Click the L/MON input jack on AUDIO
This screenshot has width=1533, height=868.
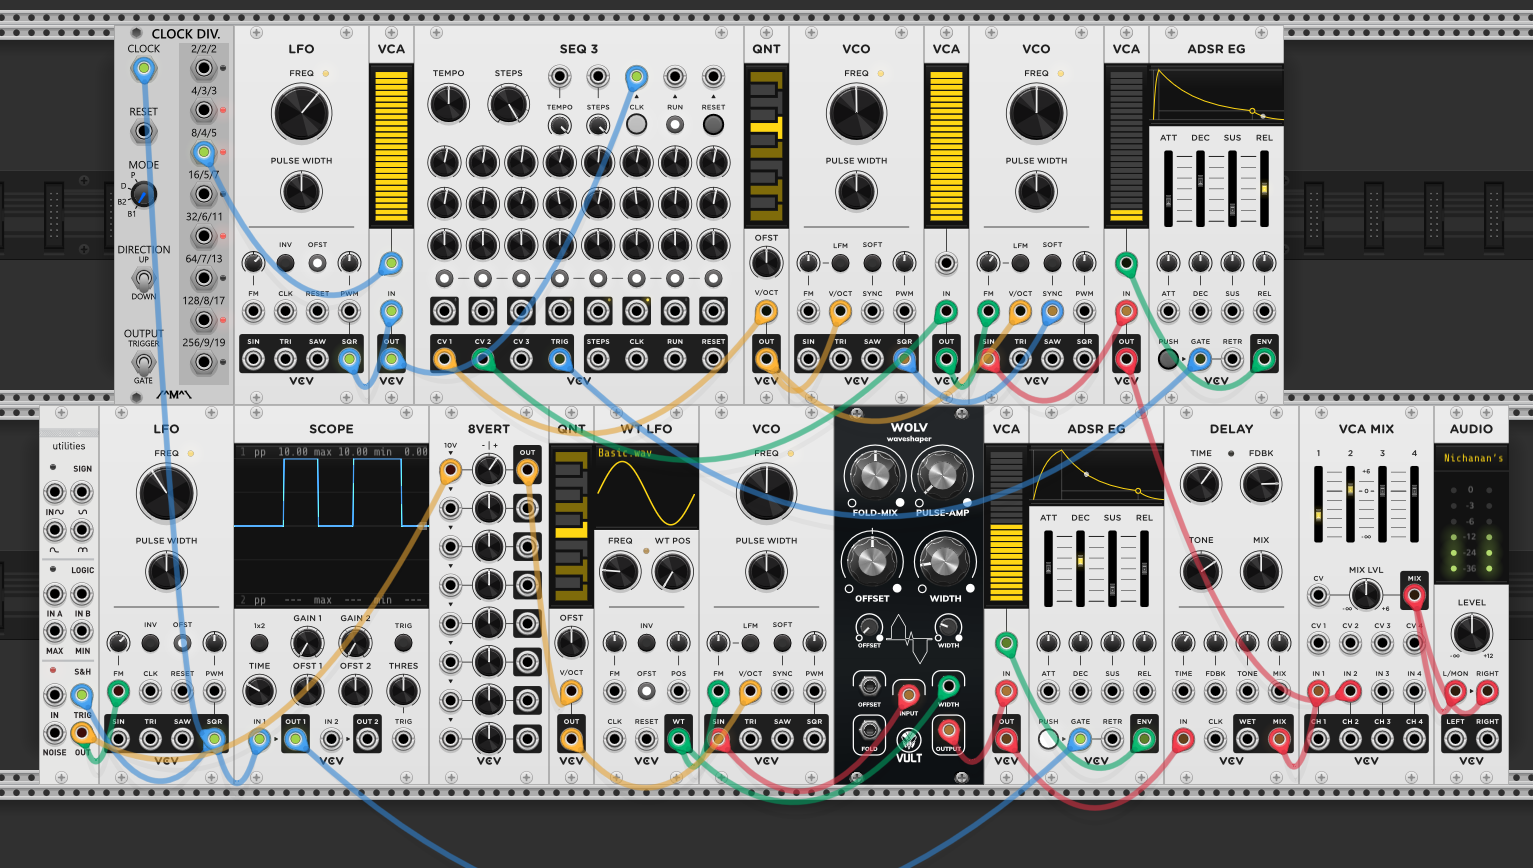tap(1455, 692)
